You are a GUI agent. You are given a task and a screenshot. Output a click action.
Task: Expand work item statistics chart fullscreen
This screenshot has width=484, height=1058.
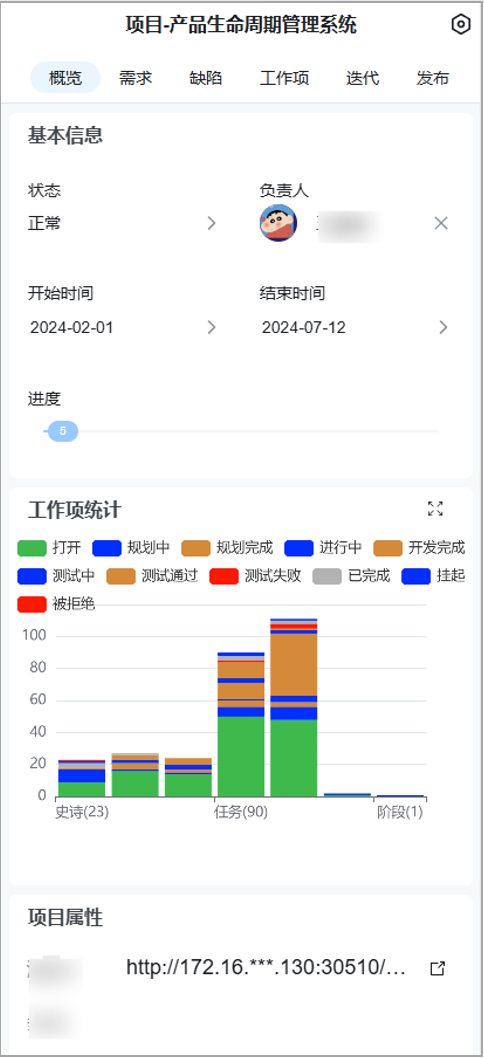[435, 509]
